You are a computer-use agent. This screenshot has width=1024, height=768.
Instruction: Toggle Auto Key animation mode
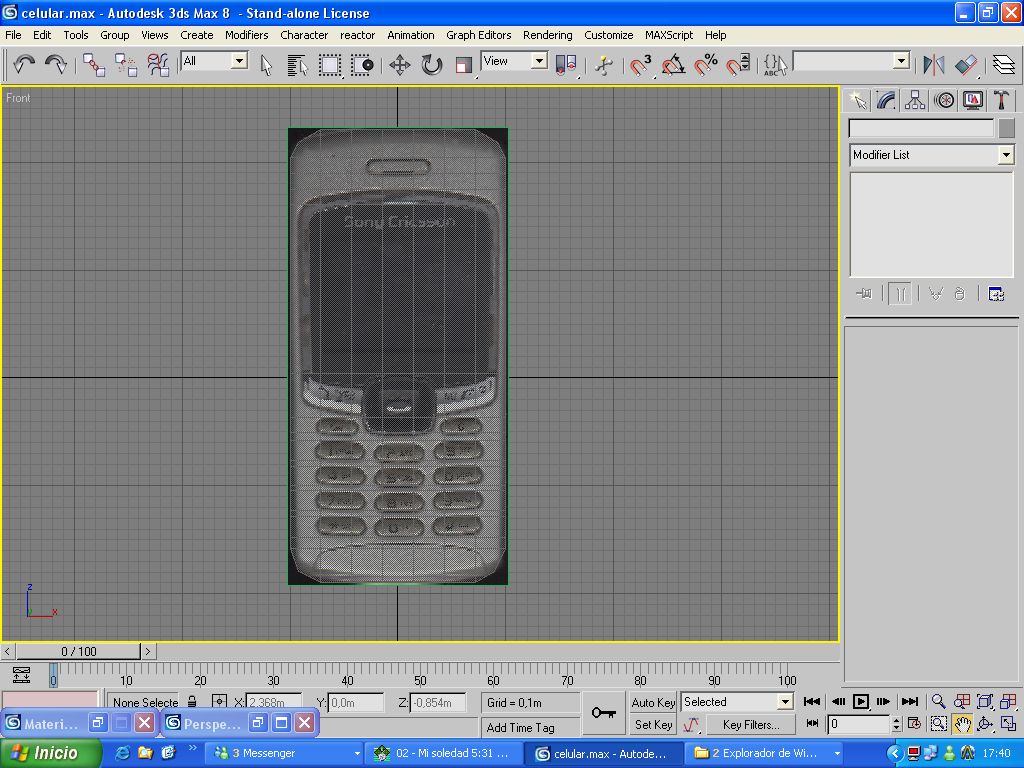(x=652, y=702)
